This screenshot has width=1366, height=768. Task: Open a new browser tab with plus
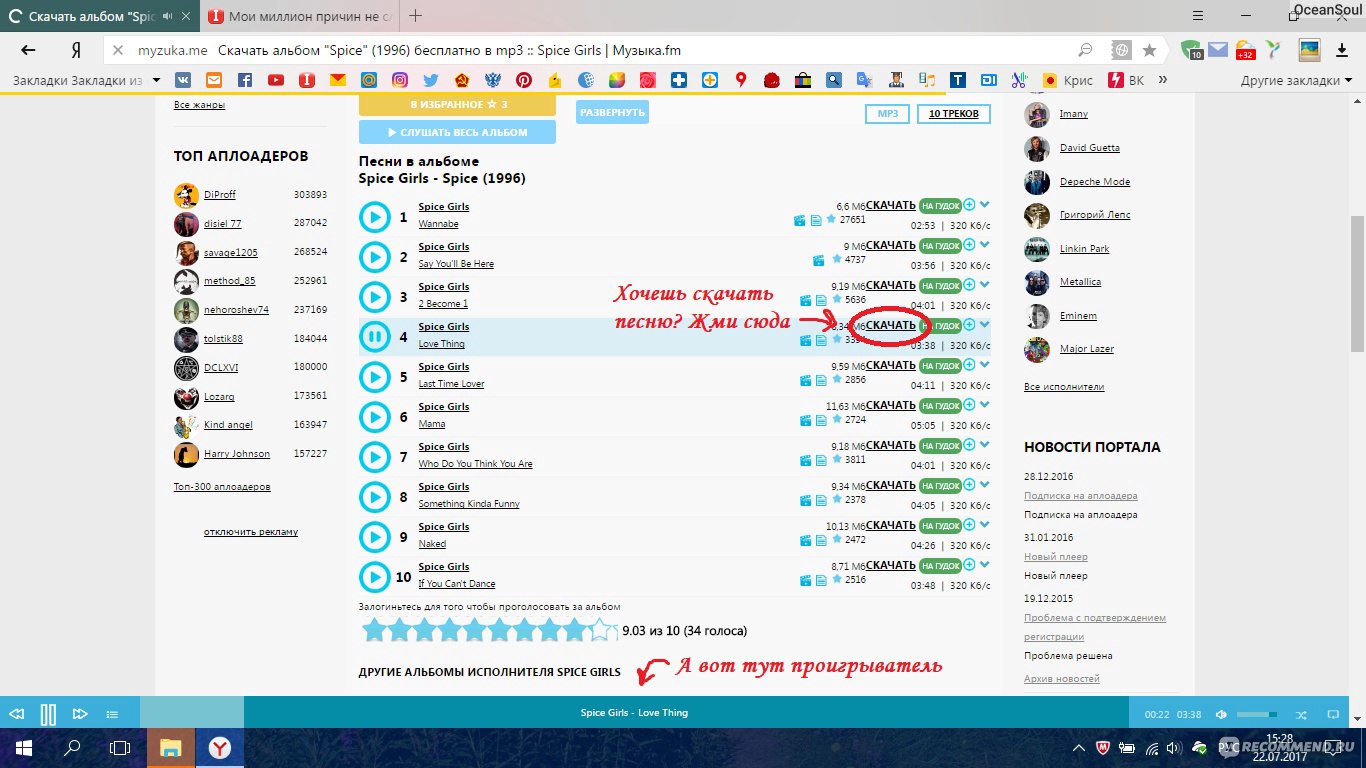416,16
